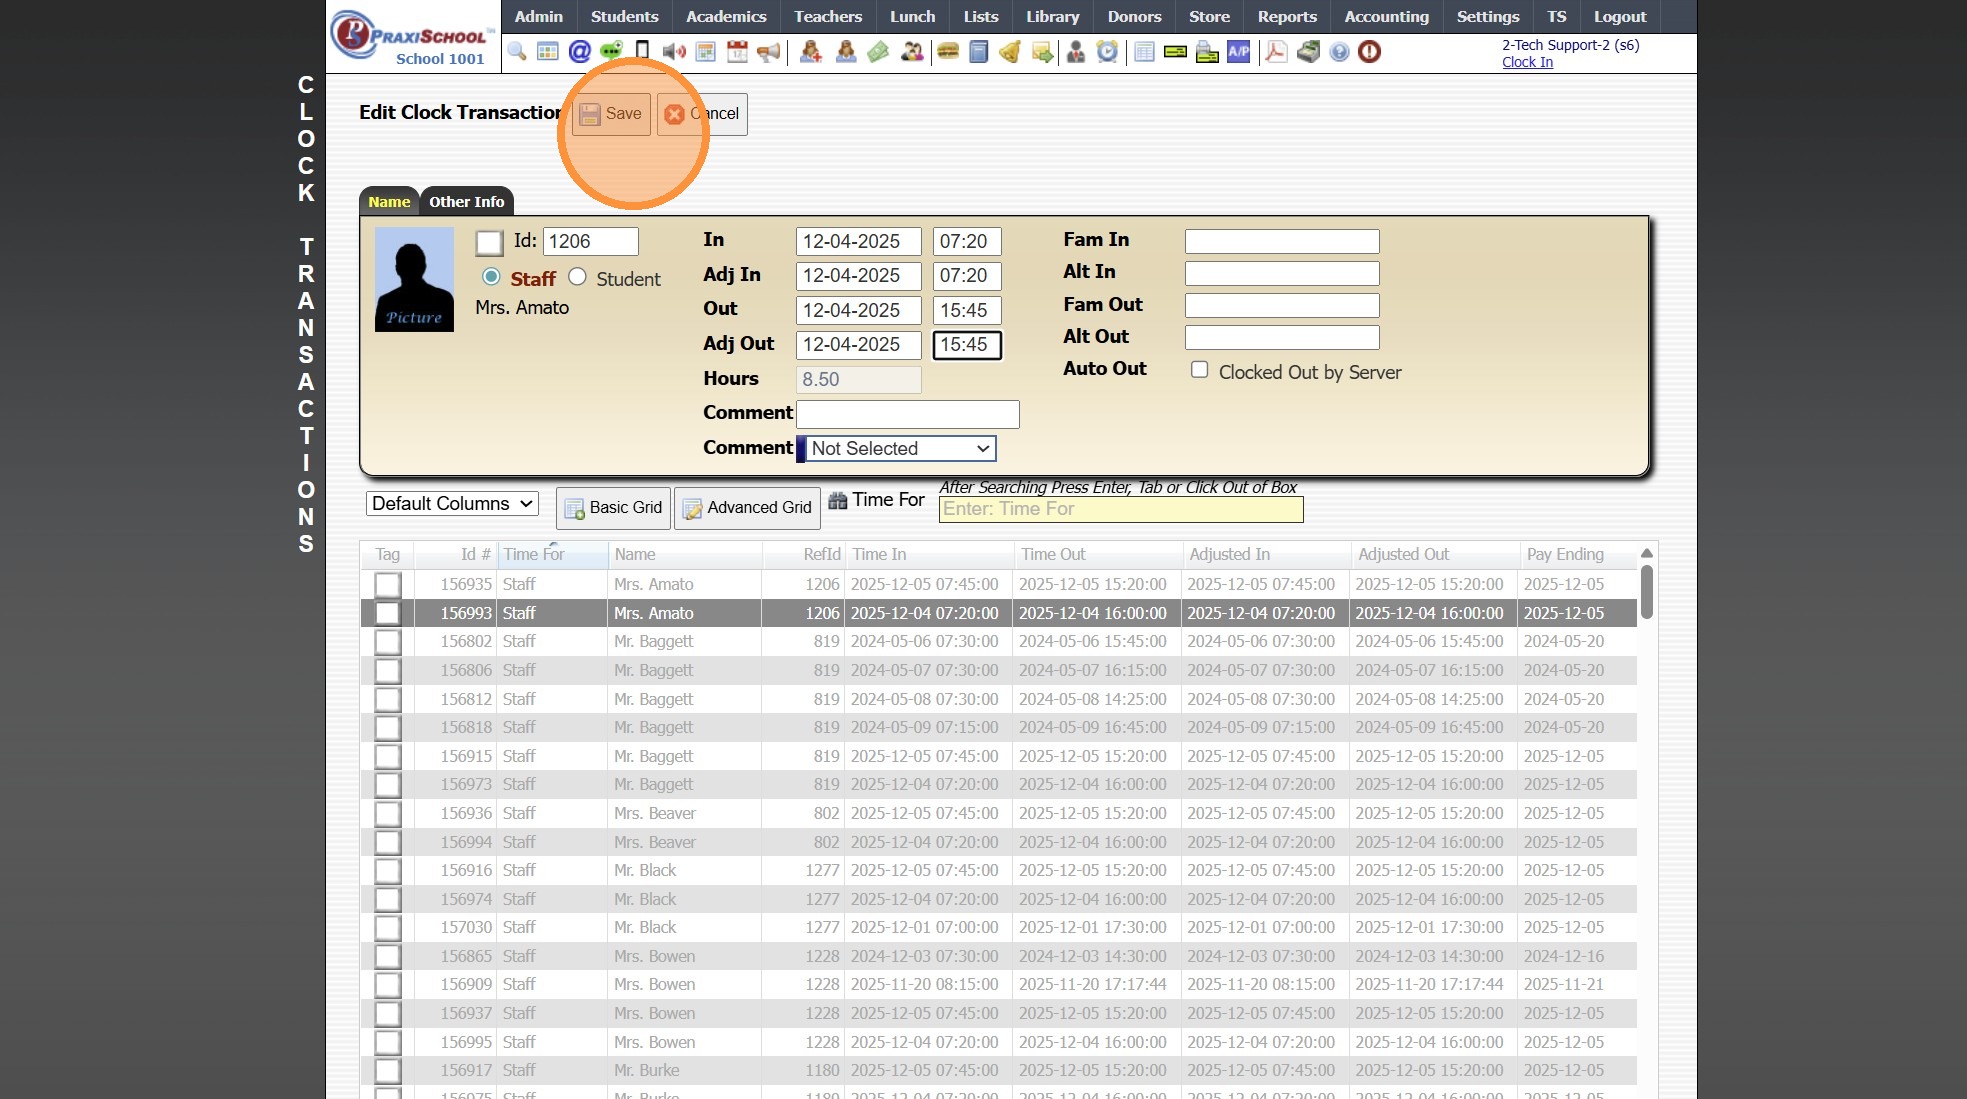Open the A/P accounts payable icon
1967x1099 pixels.
[1239, 51]
